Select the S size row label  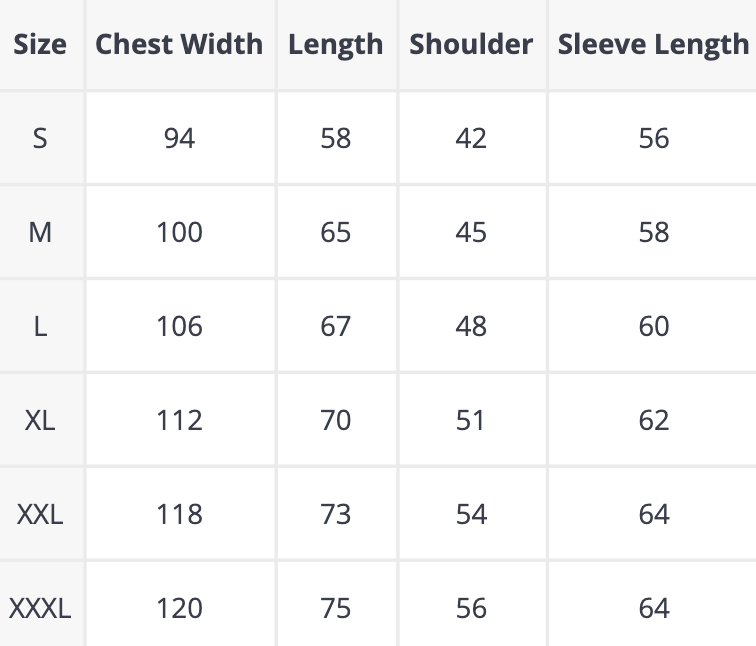(x=40, y=138)
